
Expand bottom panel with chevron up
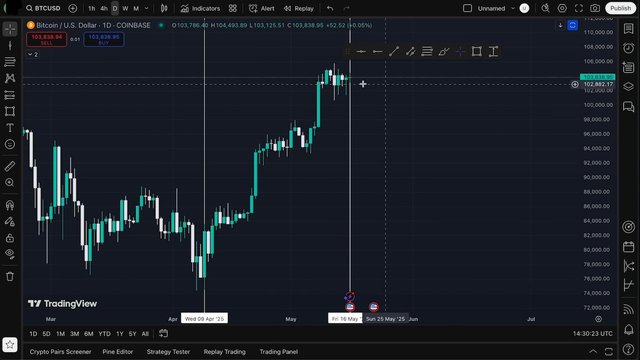[593, 351]
